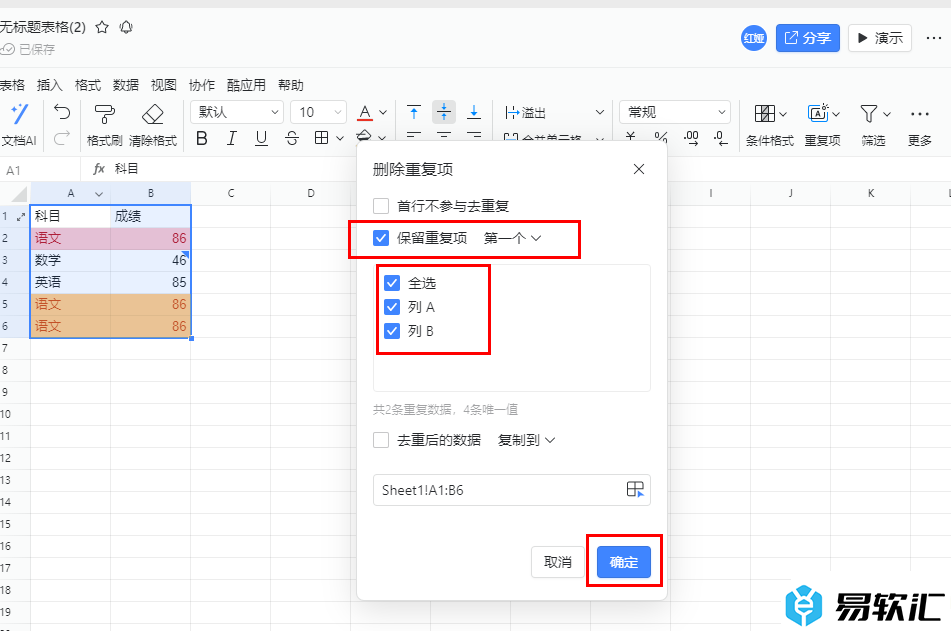Open the Format menu
Viewport: 951px width, 631px height.
tap(87, 85)
